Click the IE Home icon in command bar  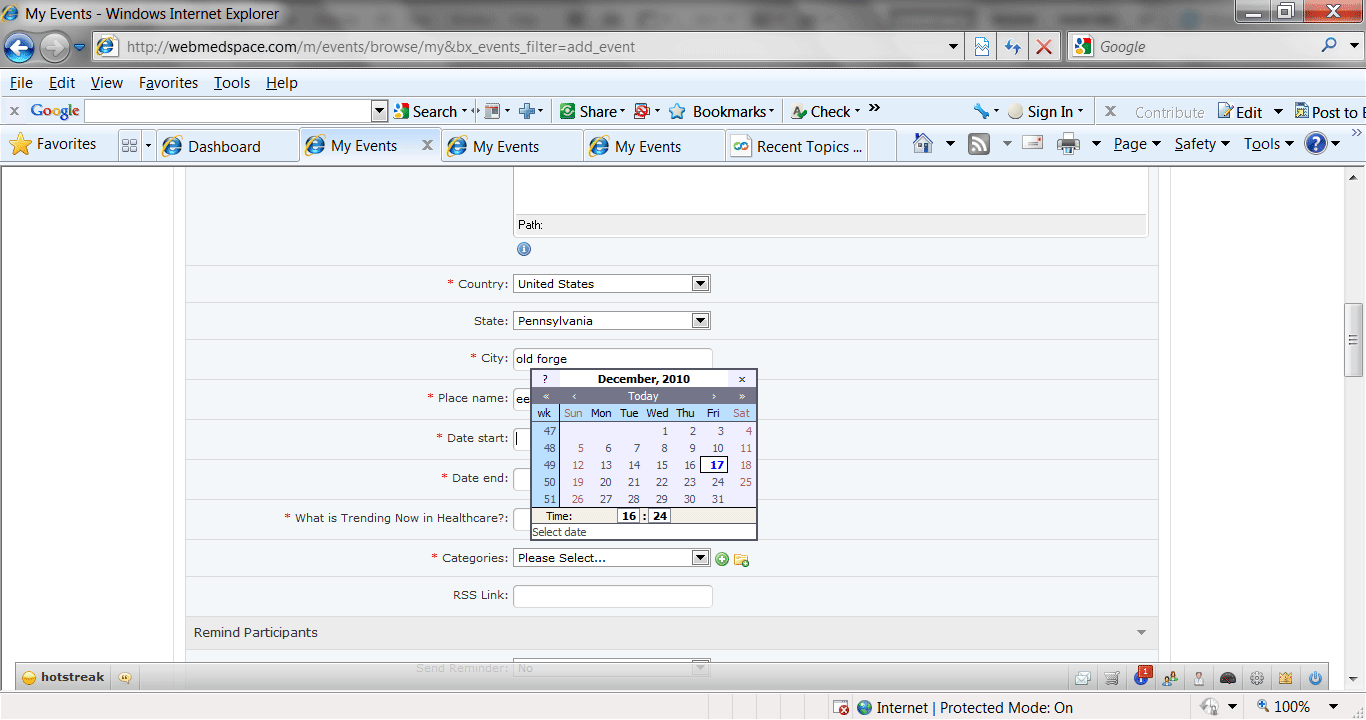[923, 144]
